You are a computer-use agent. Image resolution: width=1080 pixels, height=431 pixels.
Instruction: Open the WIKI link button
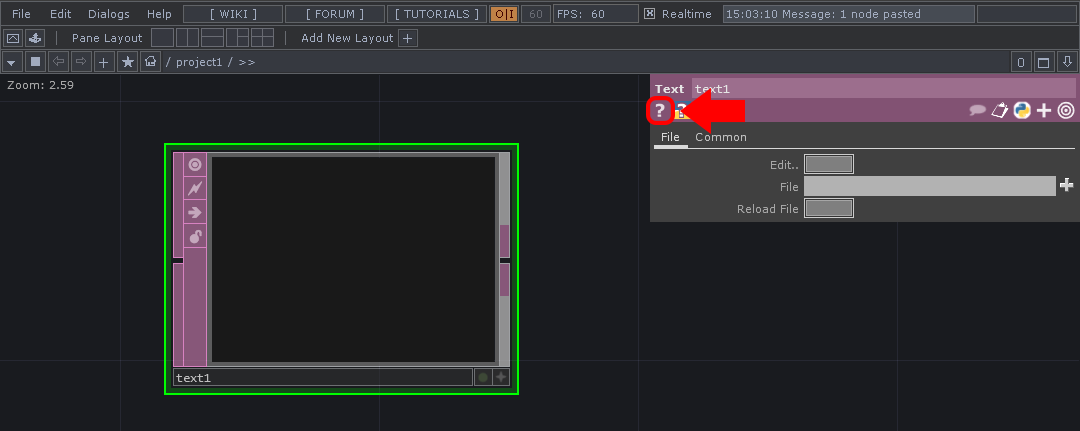[233, 14]
